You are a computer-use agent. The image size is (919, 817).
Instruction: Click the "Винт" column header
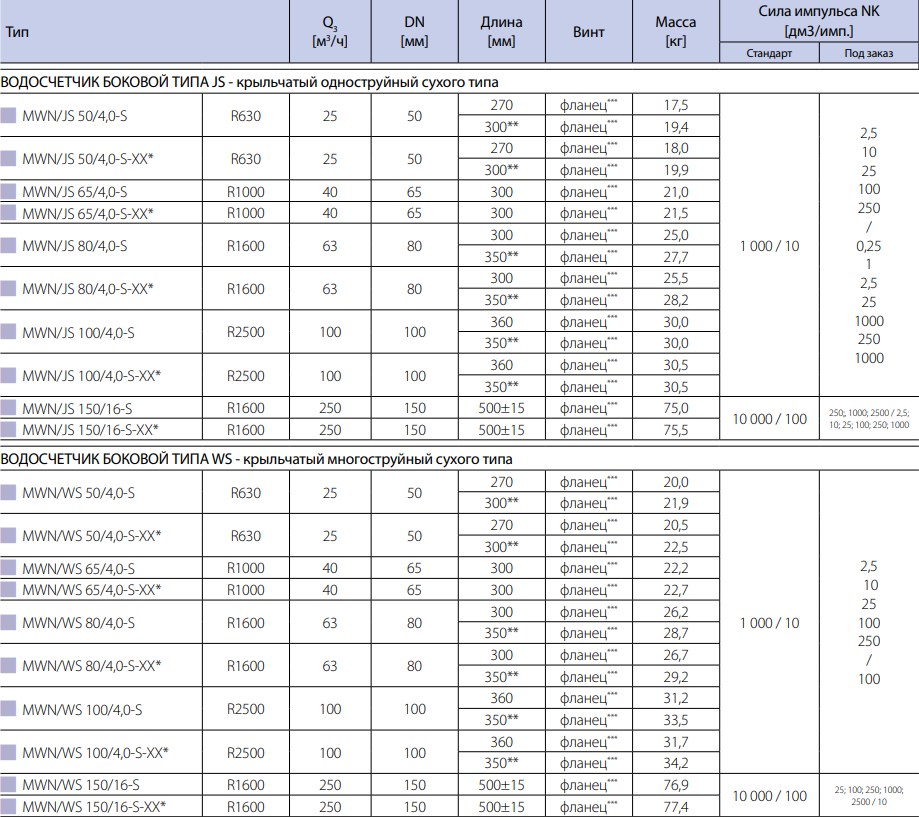[x=588, y=32]
